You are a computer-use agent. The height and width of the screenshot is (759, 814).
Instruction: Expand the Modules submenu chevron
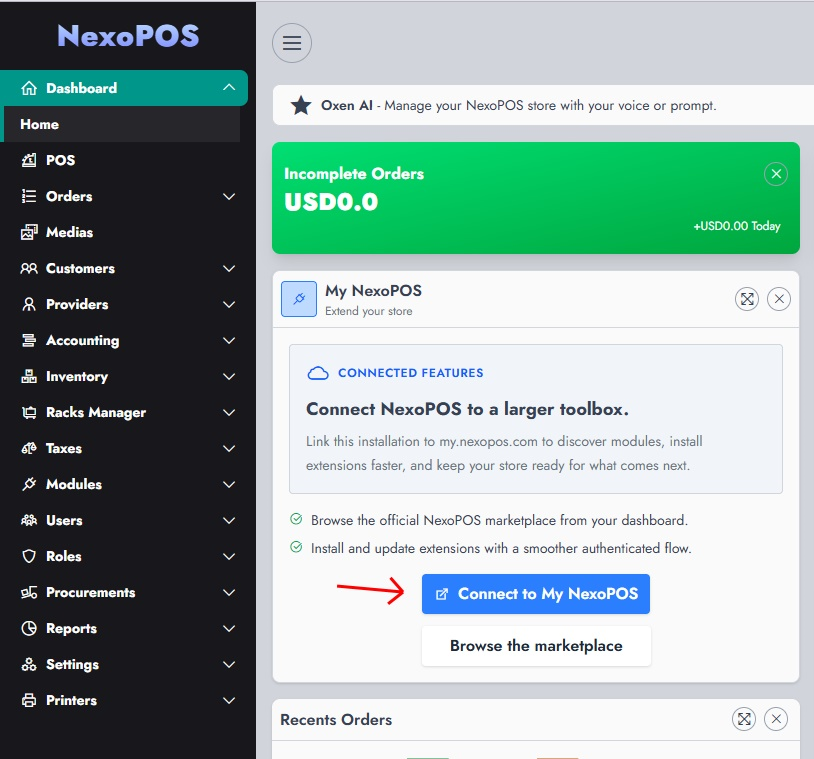coord(229,484)
